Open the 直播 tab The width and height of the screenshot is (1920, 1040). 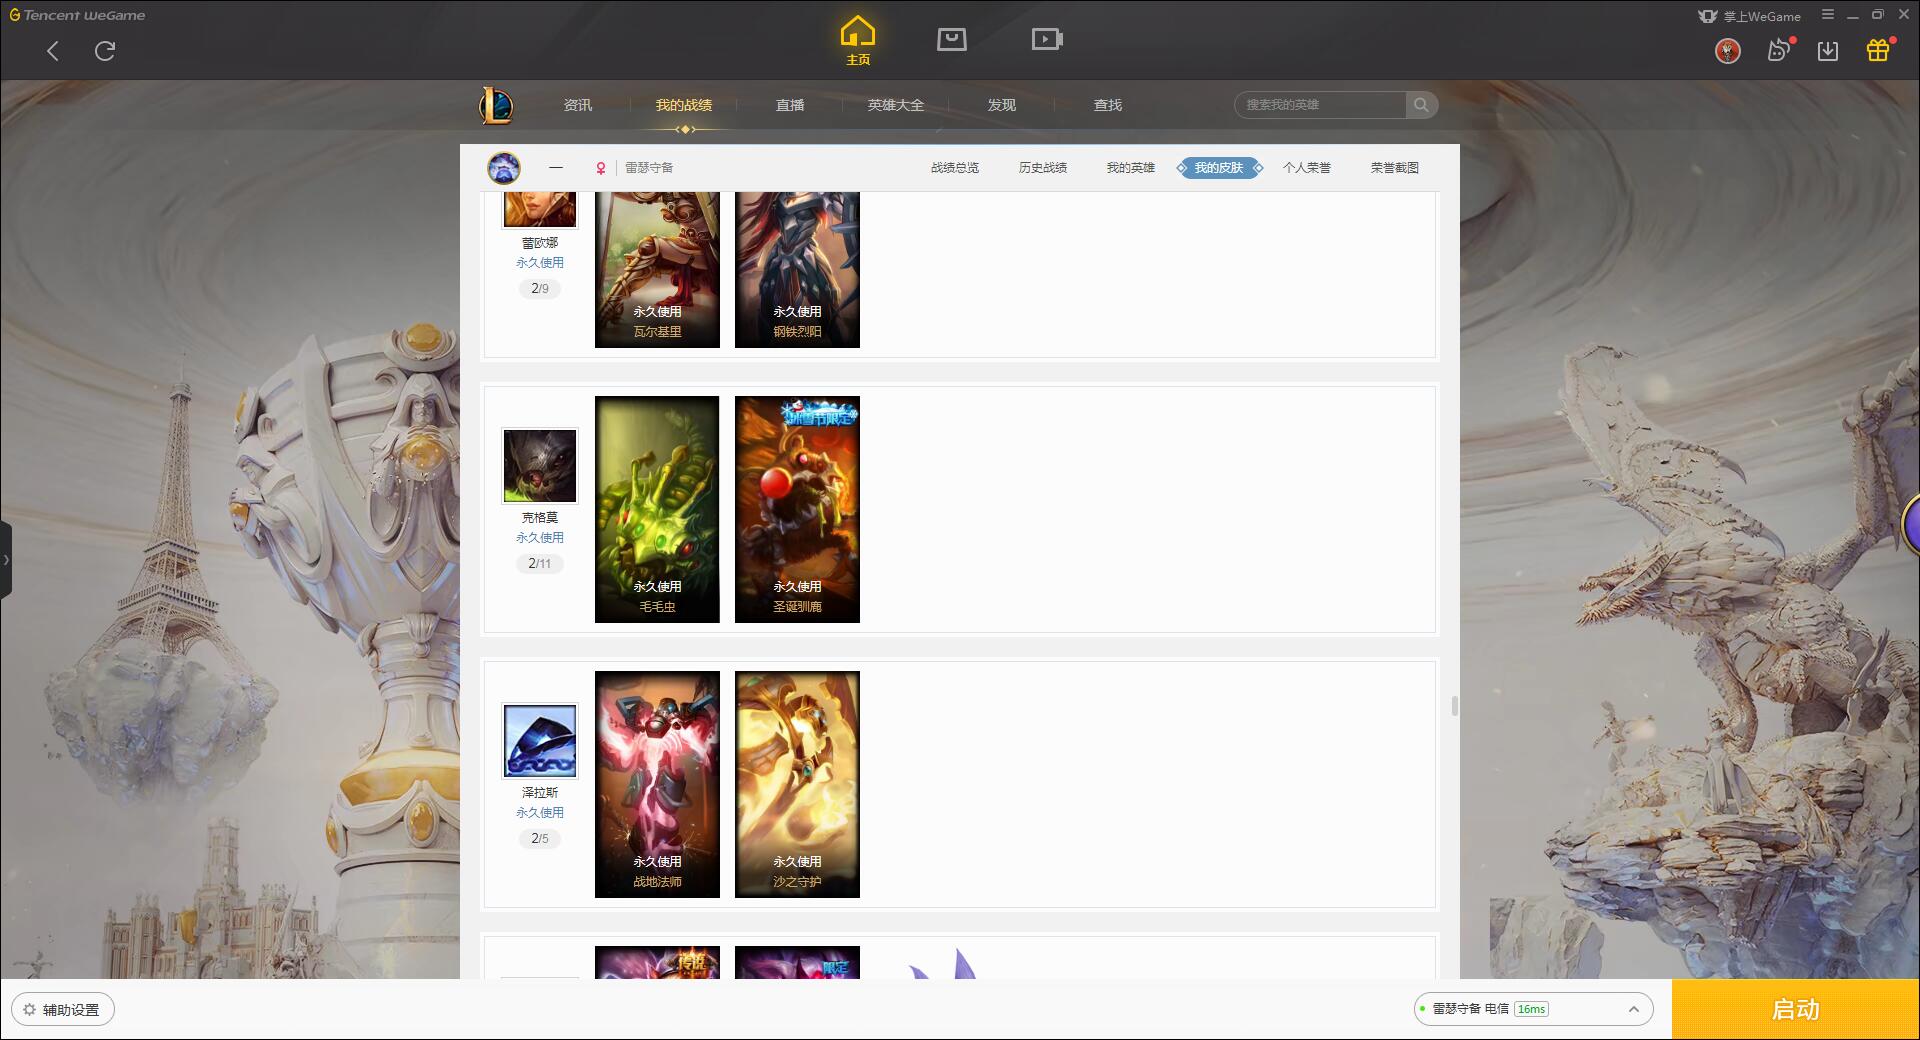click(790, 105)
